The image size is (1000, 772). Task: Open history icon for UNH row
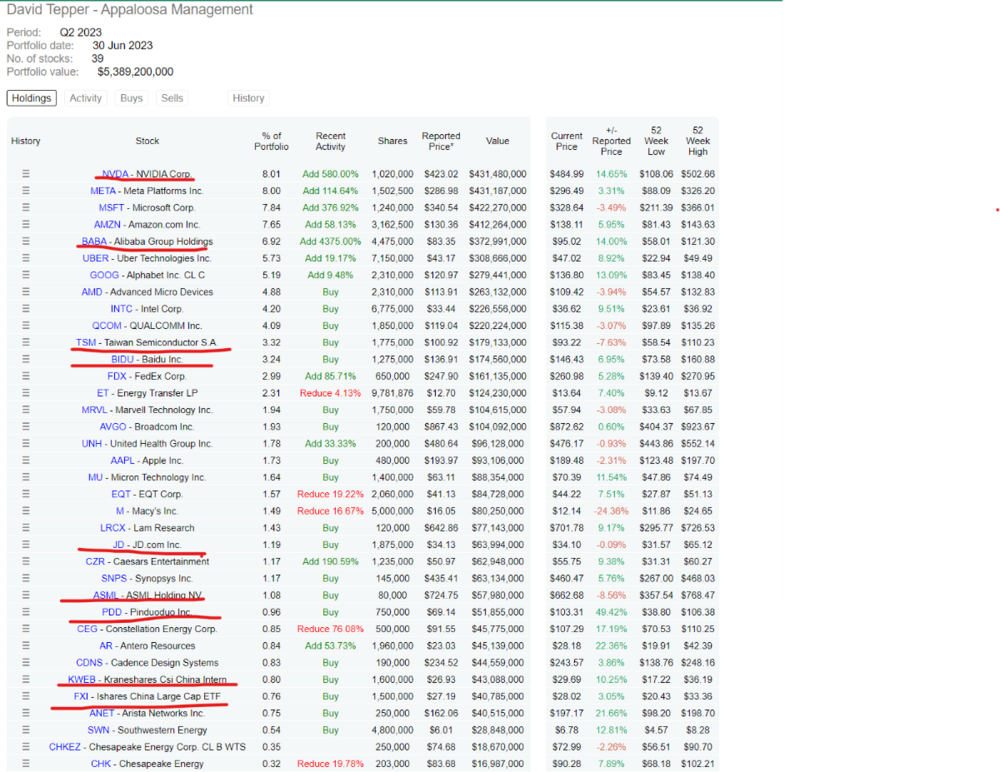tap(26, 443)
